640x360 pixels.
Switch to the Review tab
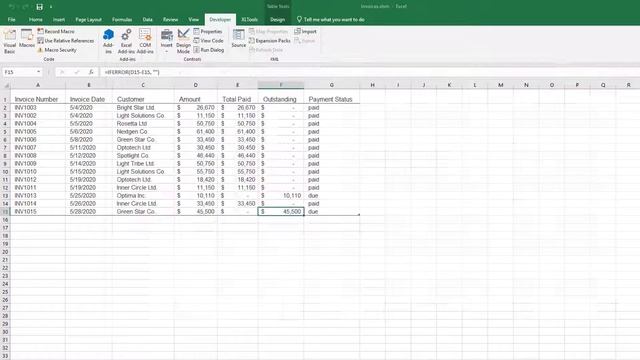click(170, 20)
